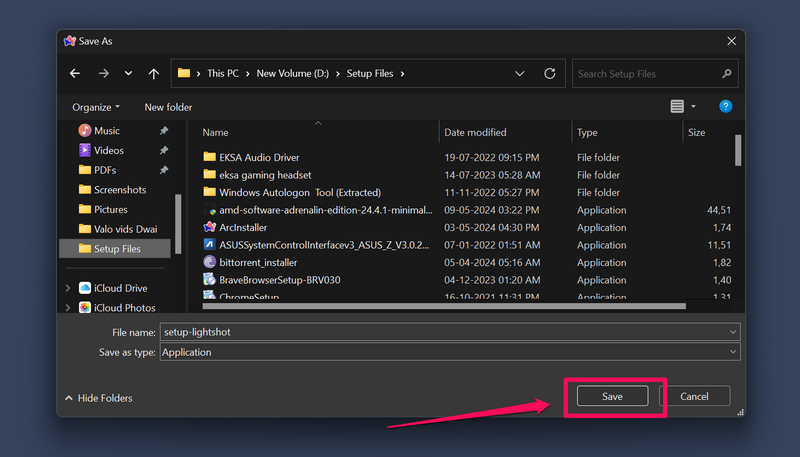Select the Videos icon in sidebar
The image size is (800, 457).
pyautogui.click(x=85, y=150)
